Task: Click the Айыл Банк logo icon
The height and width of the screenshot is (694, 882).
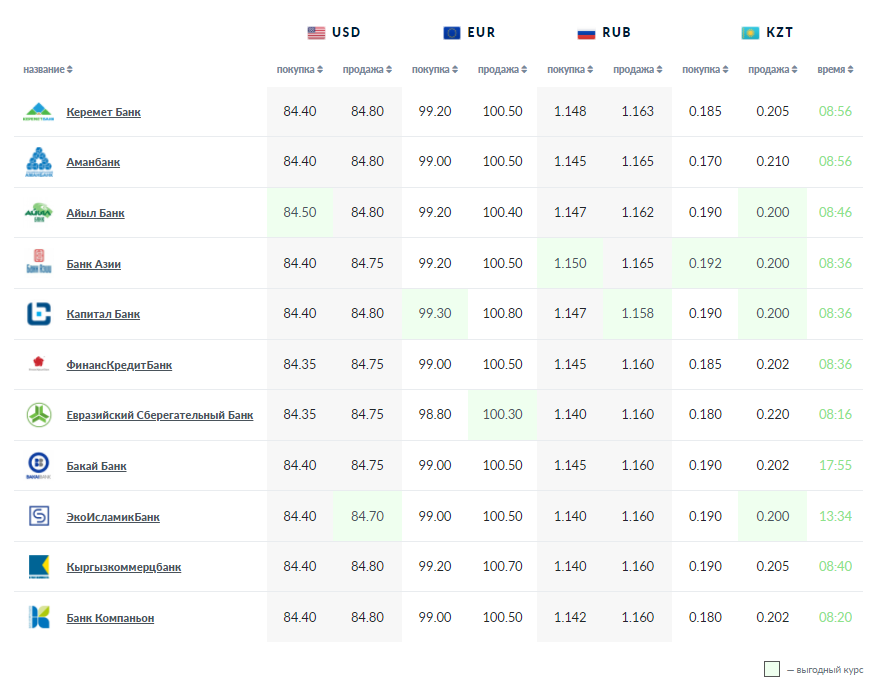Action: 39,213
